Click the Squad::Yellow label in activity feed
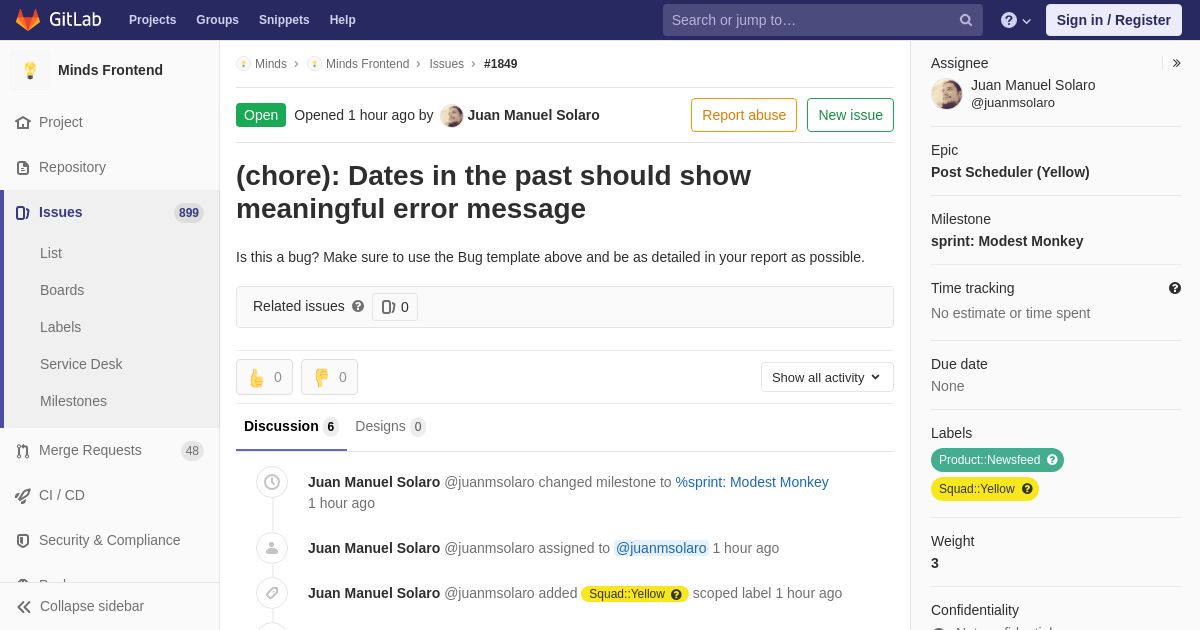1200x630 pixels. click(x=635, y=594)
